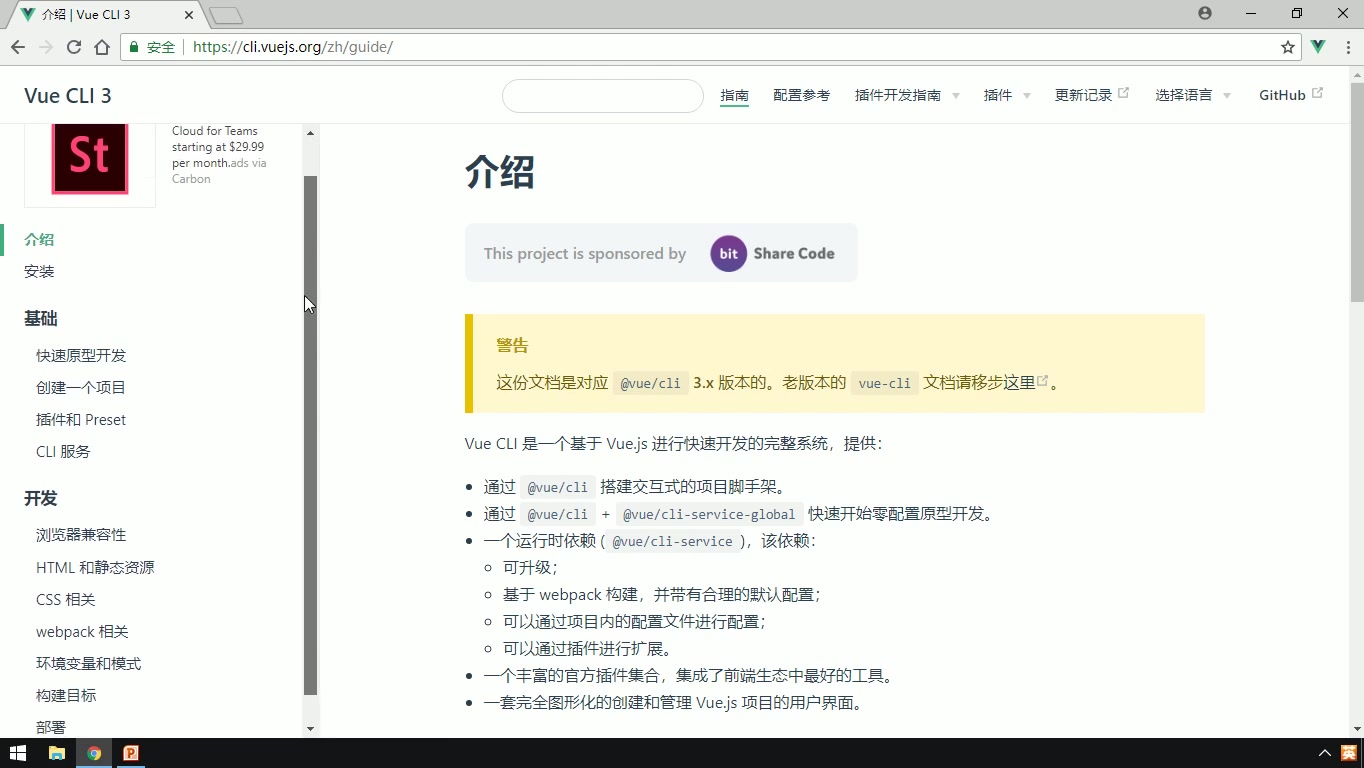Click the secure lock icon in address bar
1364x768 pixels.
[134, 47]
